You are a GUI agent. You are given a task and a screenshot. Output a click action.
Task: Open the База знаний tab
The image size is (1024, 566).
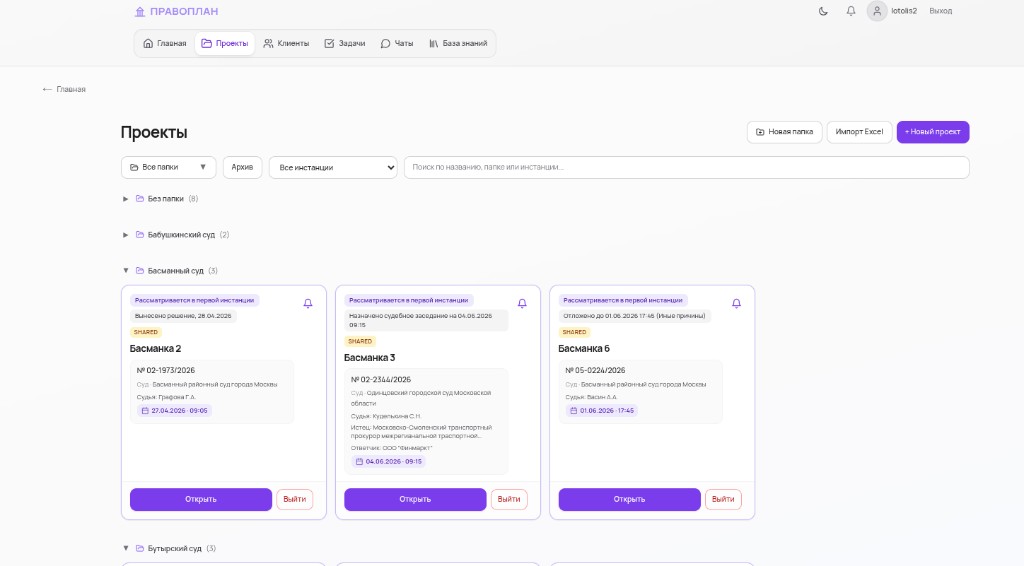(x=458, y=43)
